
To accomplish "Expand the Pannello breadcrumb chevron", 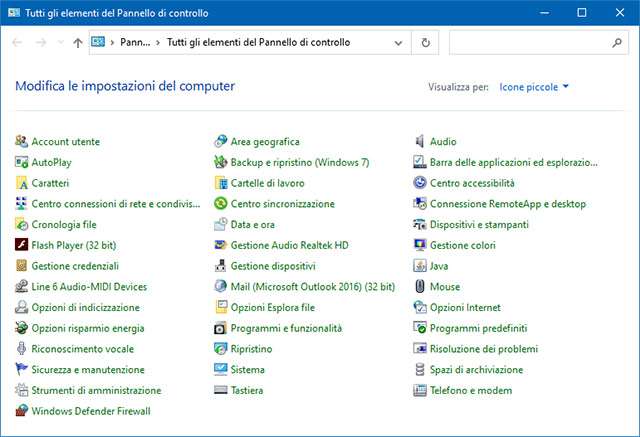I will (x=160, y=43).
